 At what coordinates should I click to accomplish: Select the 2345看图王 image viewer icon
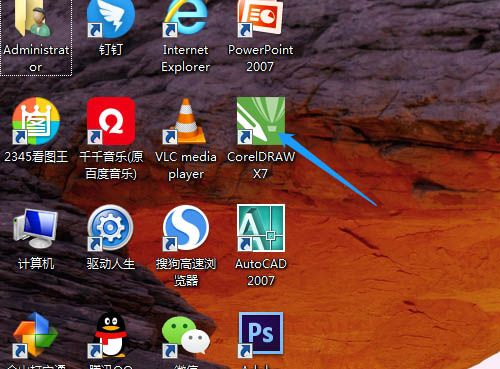(36, 121)
